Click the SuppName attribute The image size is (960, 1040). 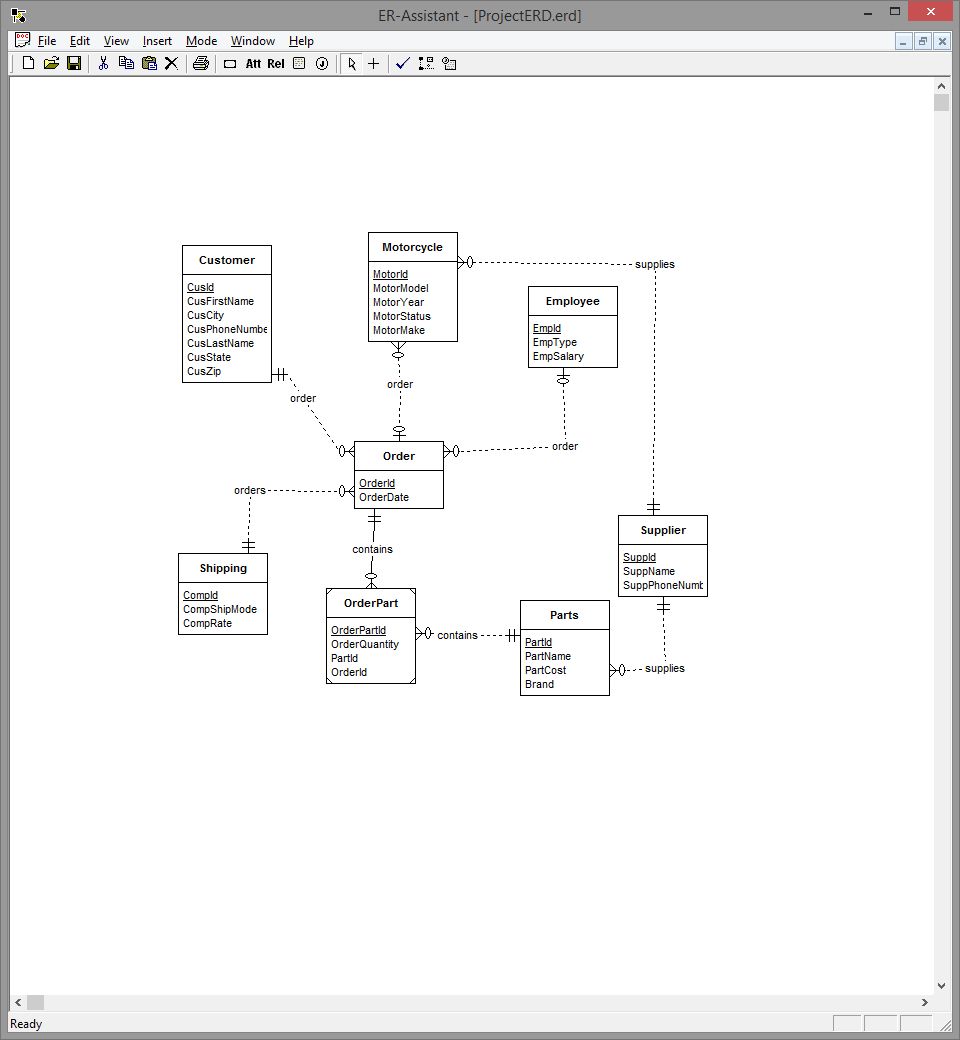click(x=649, y=572)
